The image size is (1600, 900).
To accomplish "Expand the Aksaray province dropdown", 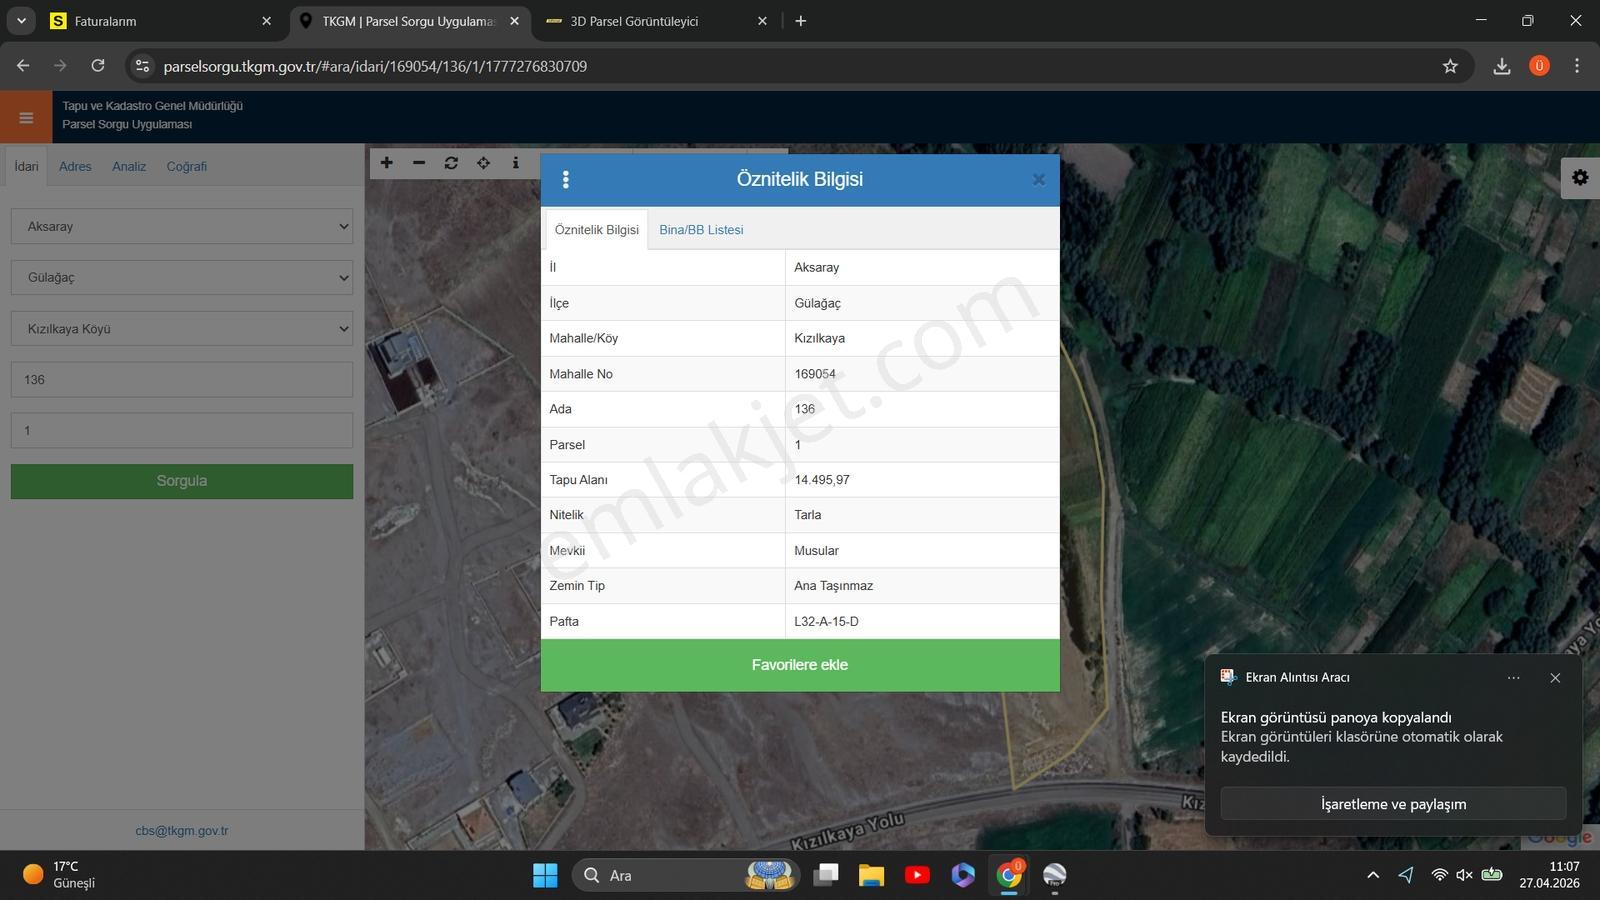I will [x=182, y=226].
